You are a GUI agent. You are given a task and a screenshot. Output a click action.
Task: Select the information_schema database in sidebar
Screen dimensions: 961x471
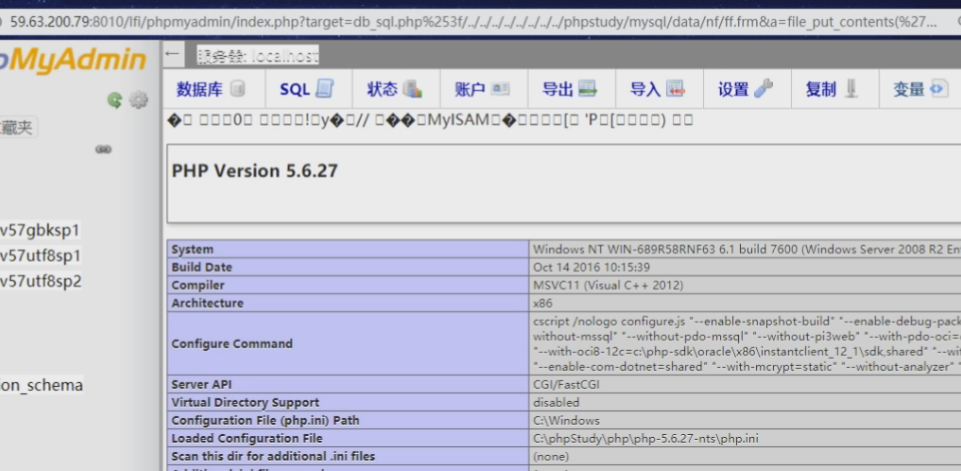(41, 385)
